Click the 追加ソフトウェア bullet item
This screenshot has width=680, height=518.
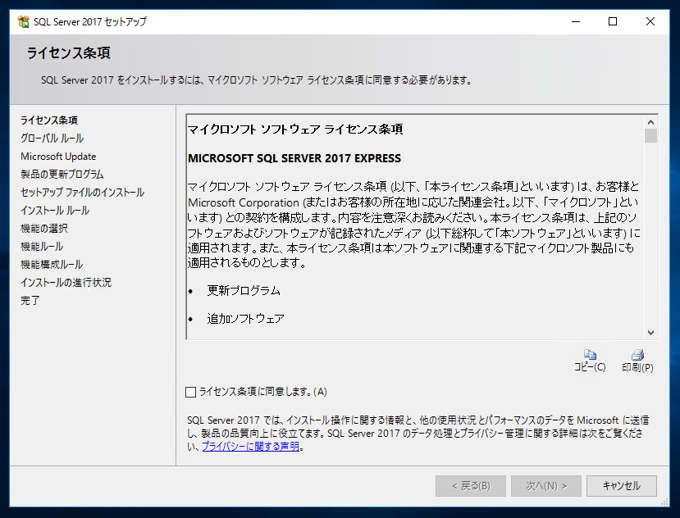245,319
